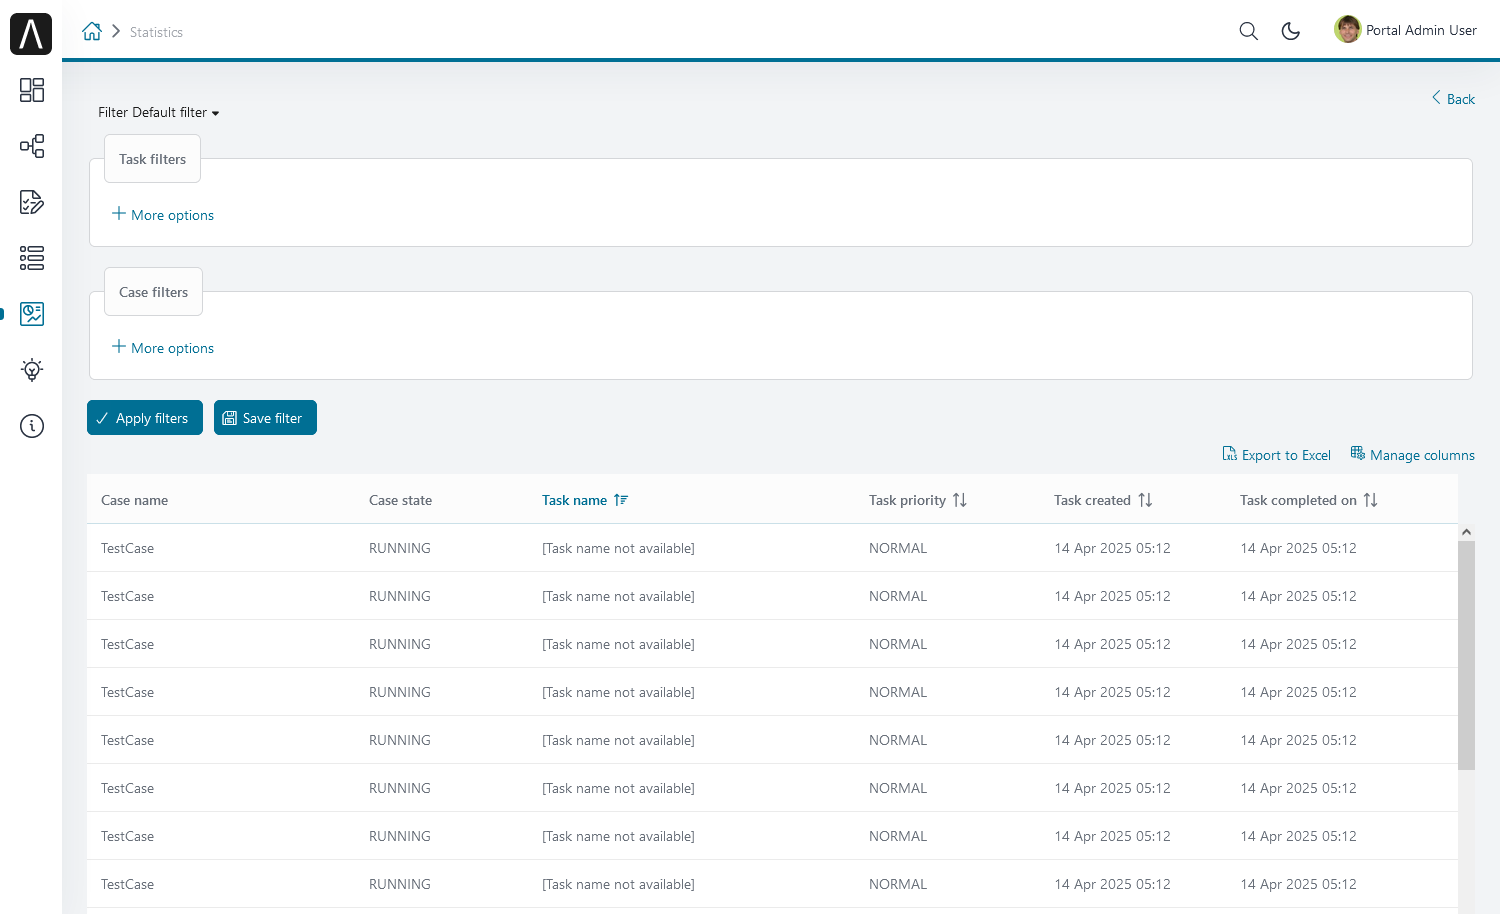Open the Processes sidebar icon
The height and width of the screenshot is (914, 1500).
32,146
